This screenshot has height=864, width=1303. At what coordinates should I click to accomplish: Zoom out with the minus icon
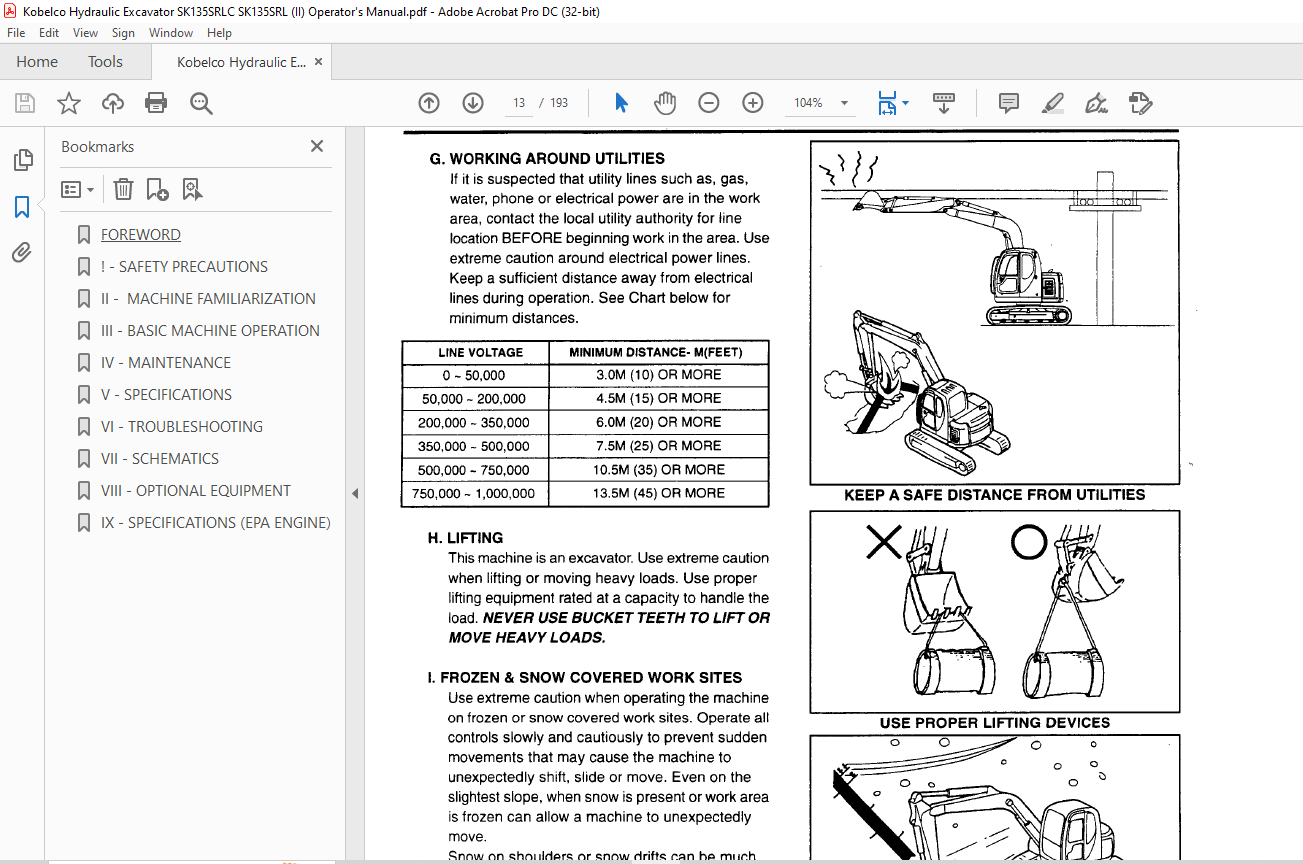click(x=709, y=103)
